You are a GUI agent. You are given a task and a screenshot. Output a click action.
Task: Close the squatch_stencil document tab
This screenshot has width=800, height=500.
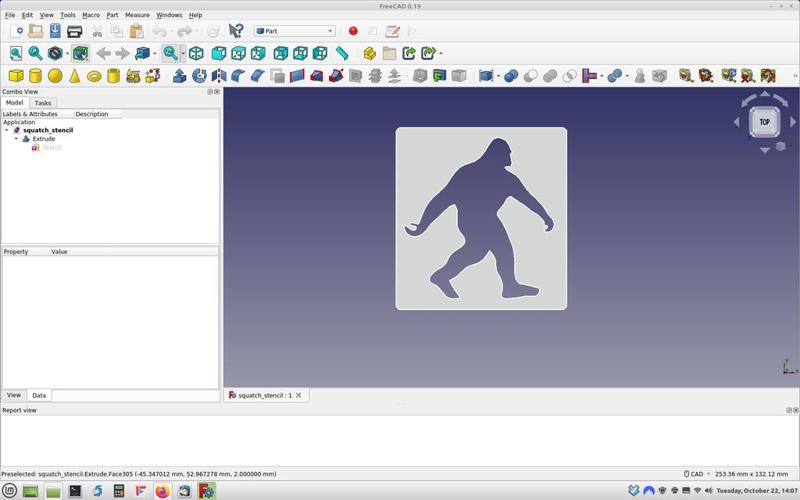click(298, 395)
